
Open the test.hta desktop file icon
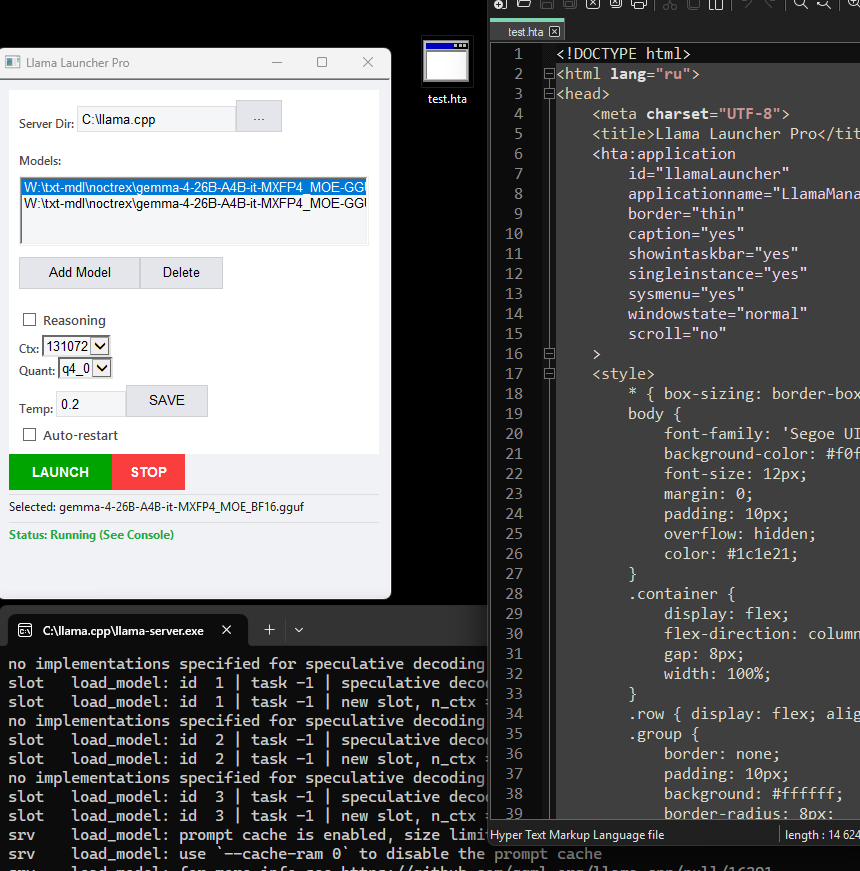447,71
